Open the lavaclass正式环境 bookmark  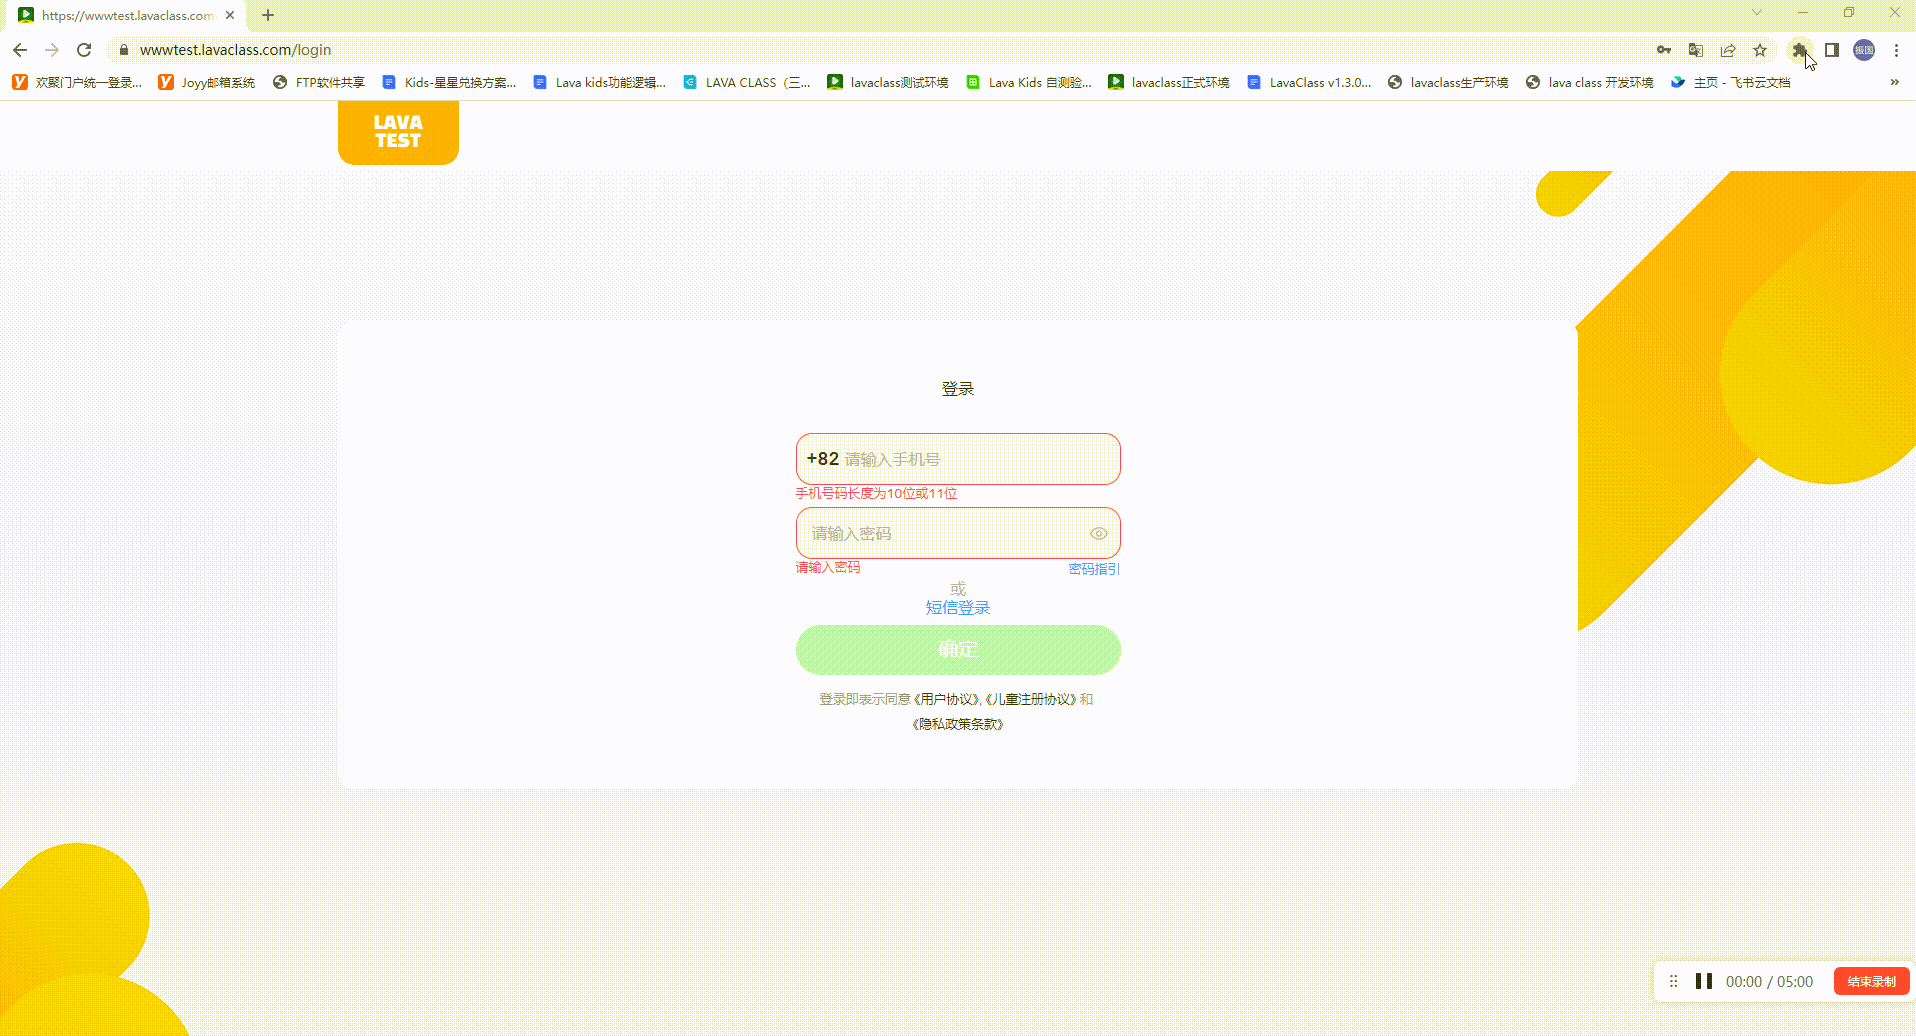pyautogui.click(x=1169, y=82)
